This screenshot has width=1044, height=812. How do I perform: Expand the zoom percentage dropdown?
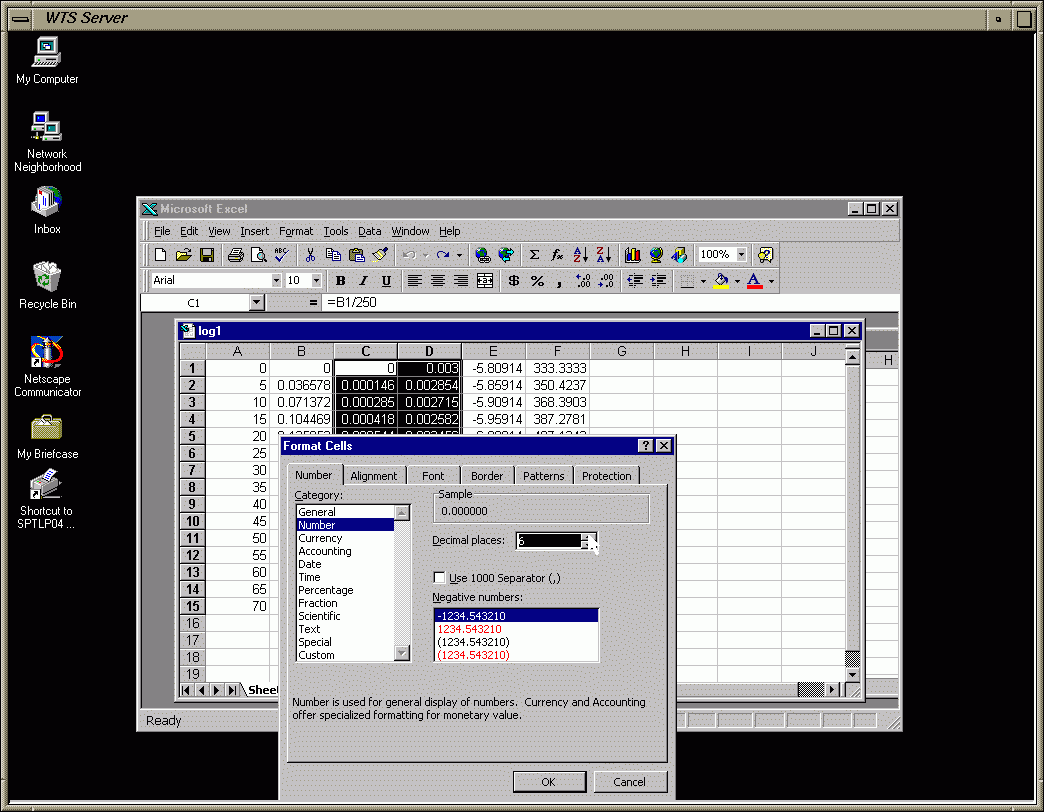pyautogui.click(x=741, y=255)
